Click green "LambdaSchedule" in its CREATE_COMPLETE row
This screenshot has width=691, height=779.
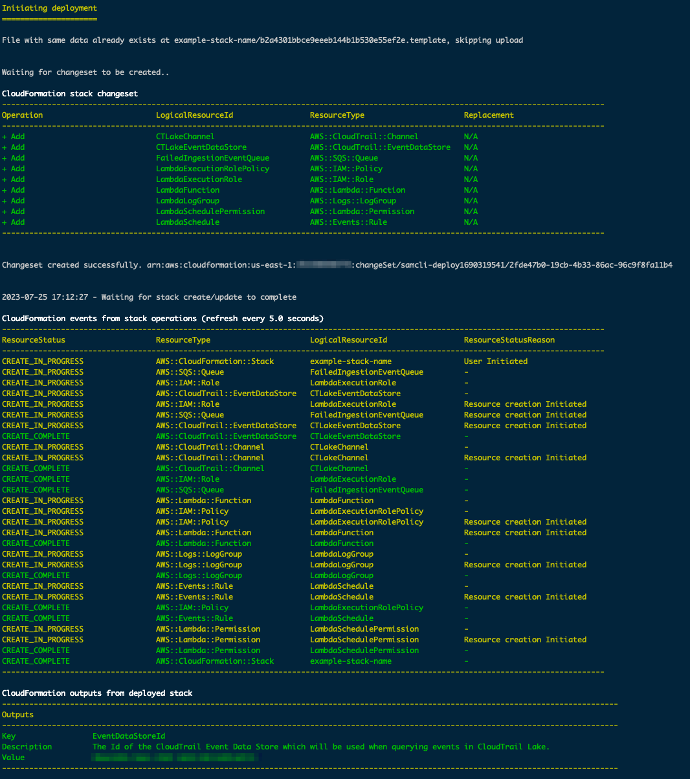pyautogui.click(x=342, y=619)
